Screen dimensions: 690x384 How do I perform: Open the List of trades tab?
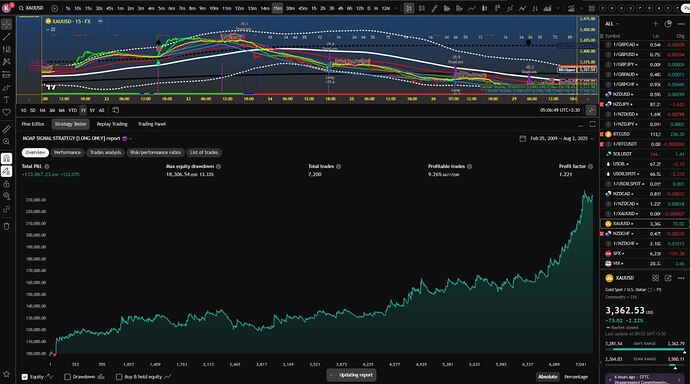[204, 153]
